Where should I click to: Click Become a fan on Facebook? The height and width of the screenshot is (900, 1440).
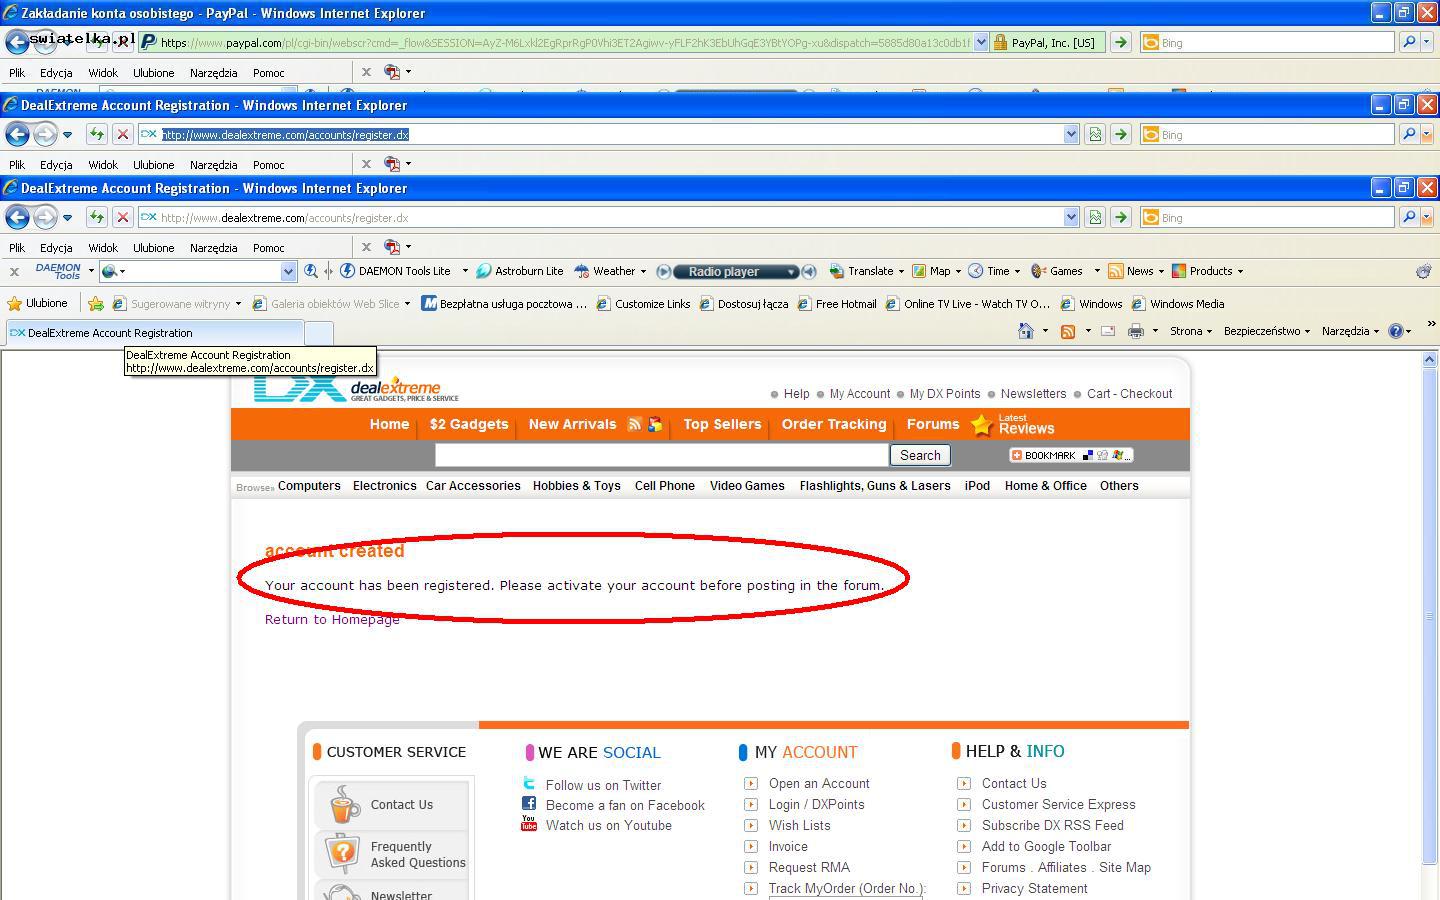point(625,805)
